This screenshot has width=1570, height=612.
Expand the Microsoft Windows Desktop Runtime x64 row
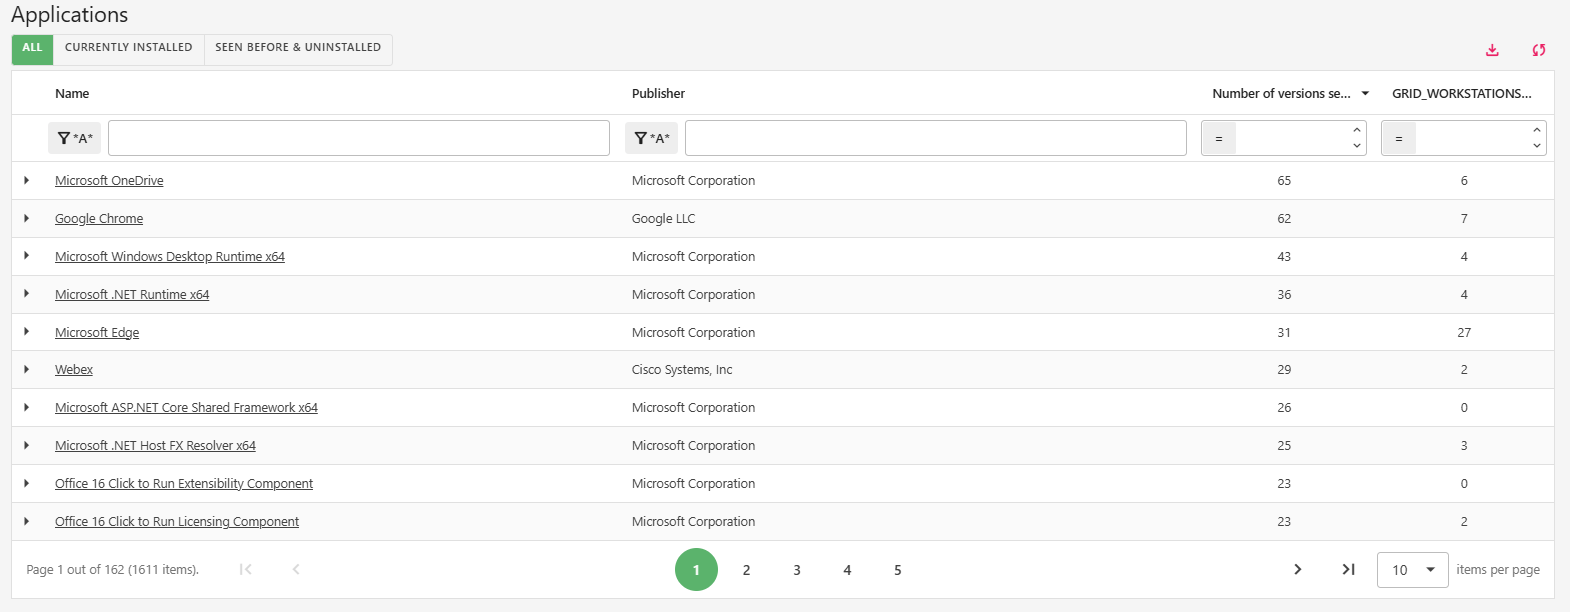[27, 256]
